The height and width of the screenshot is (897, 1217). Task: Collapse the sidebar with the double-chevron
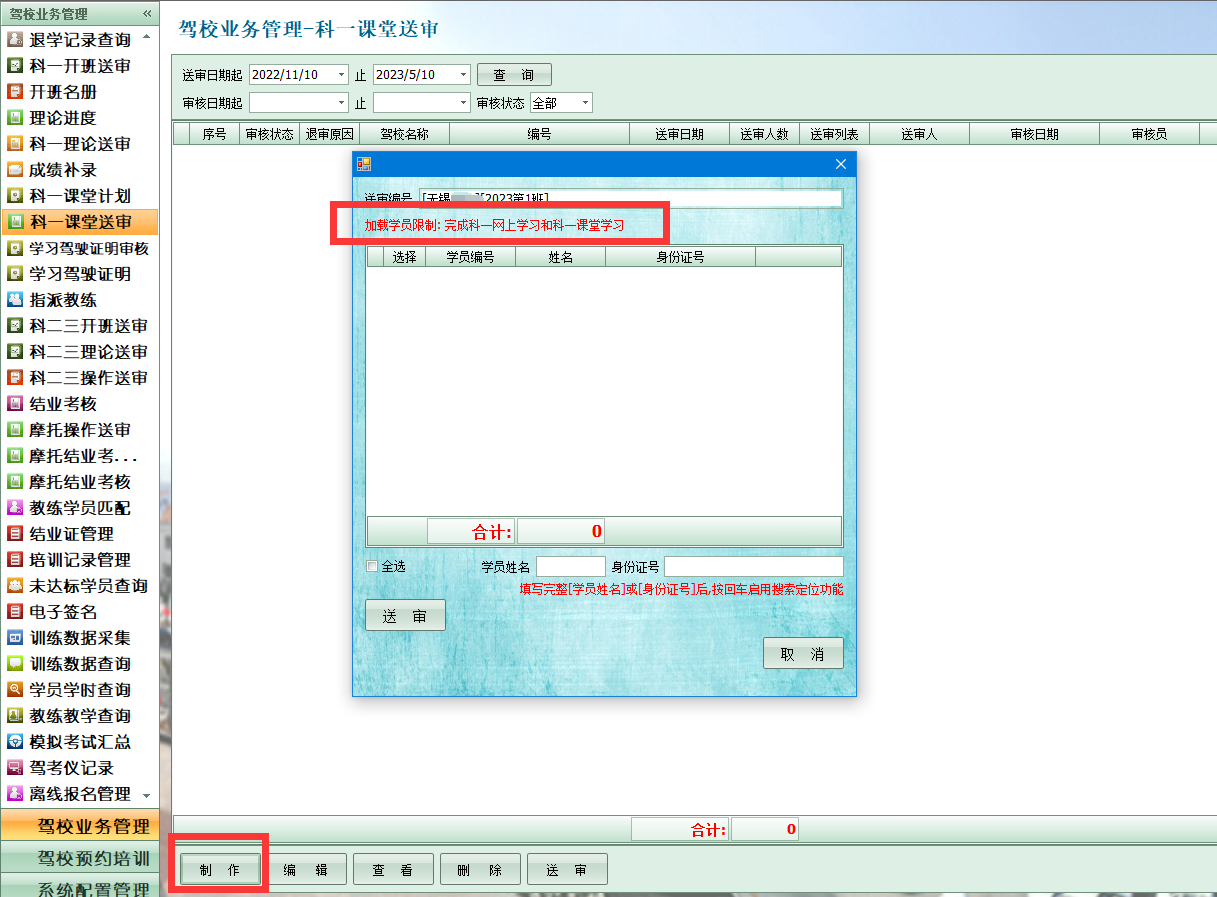click(147, 14)
